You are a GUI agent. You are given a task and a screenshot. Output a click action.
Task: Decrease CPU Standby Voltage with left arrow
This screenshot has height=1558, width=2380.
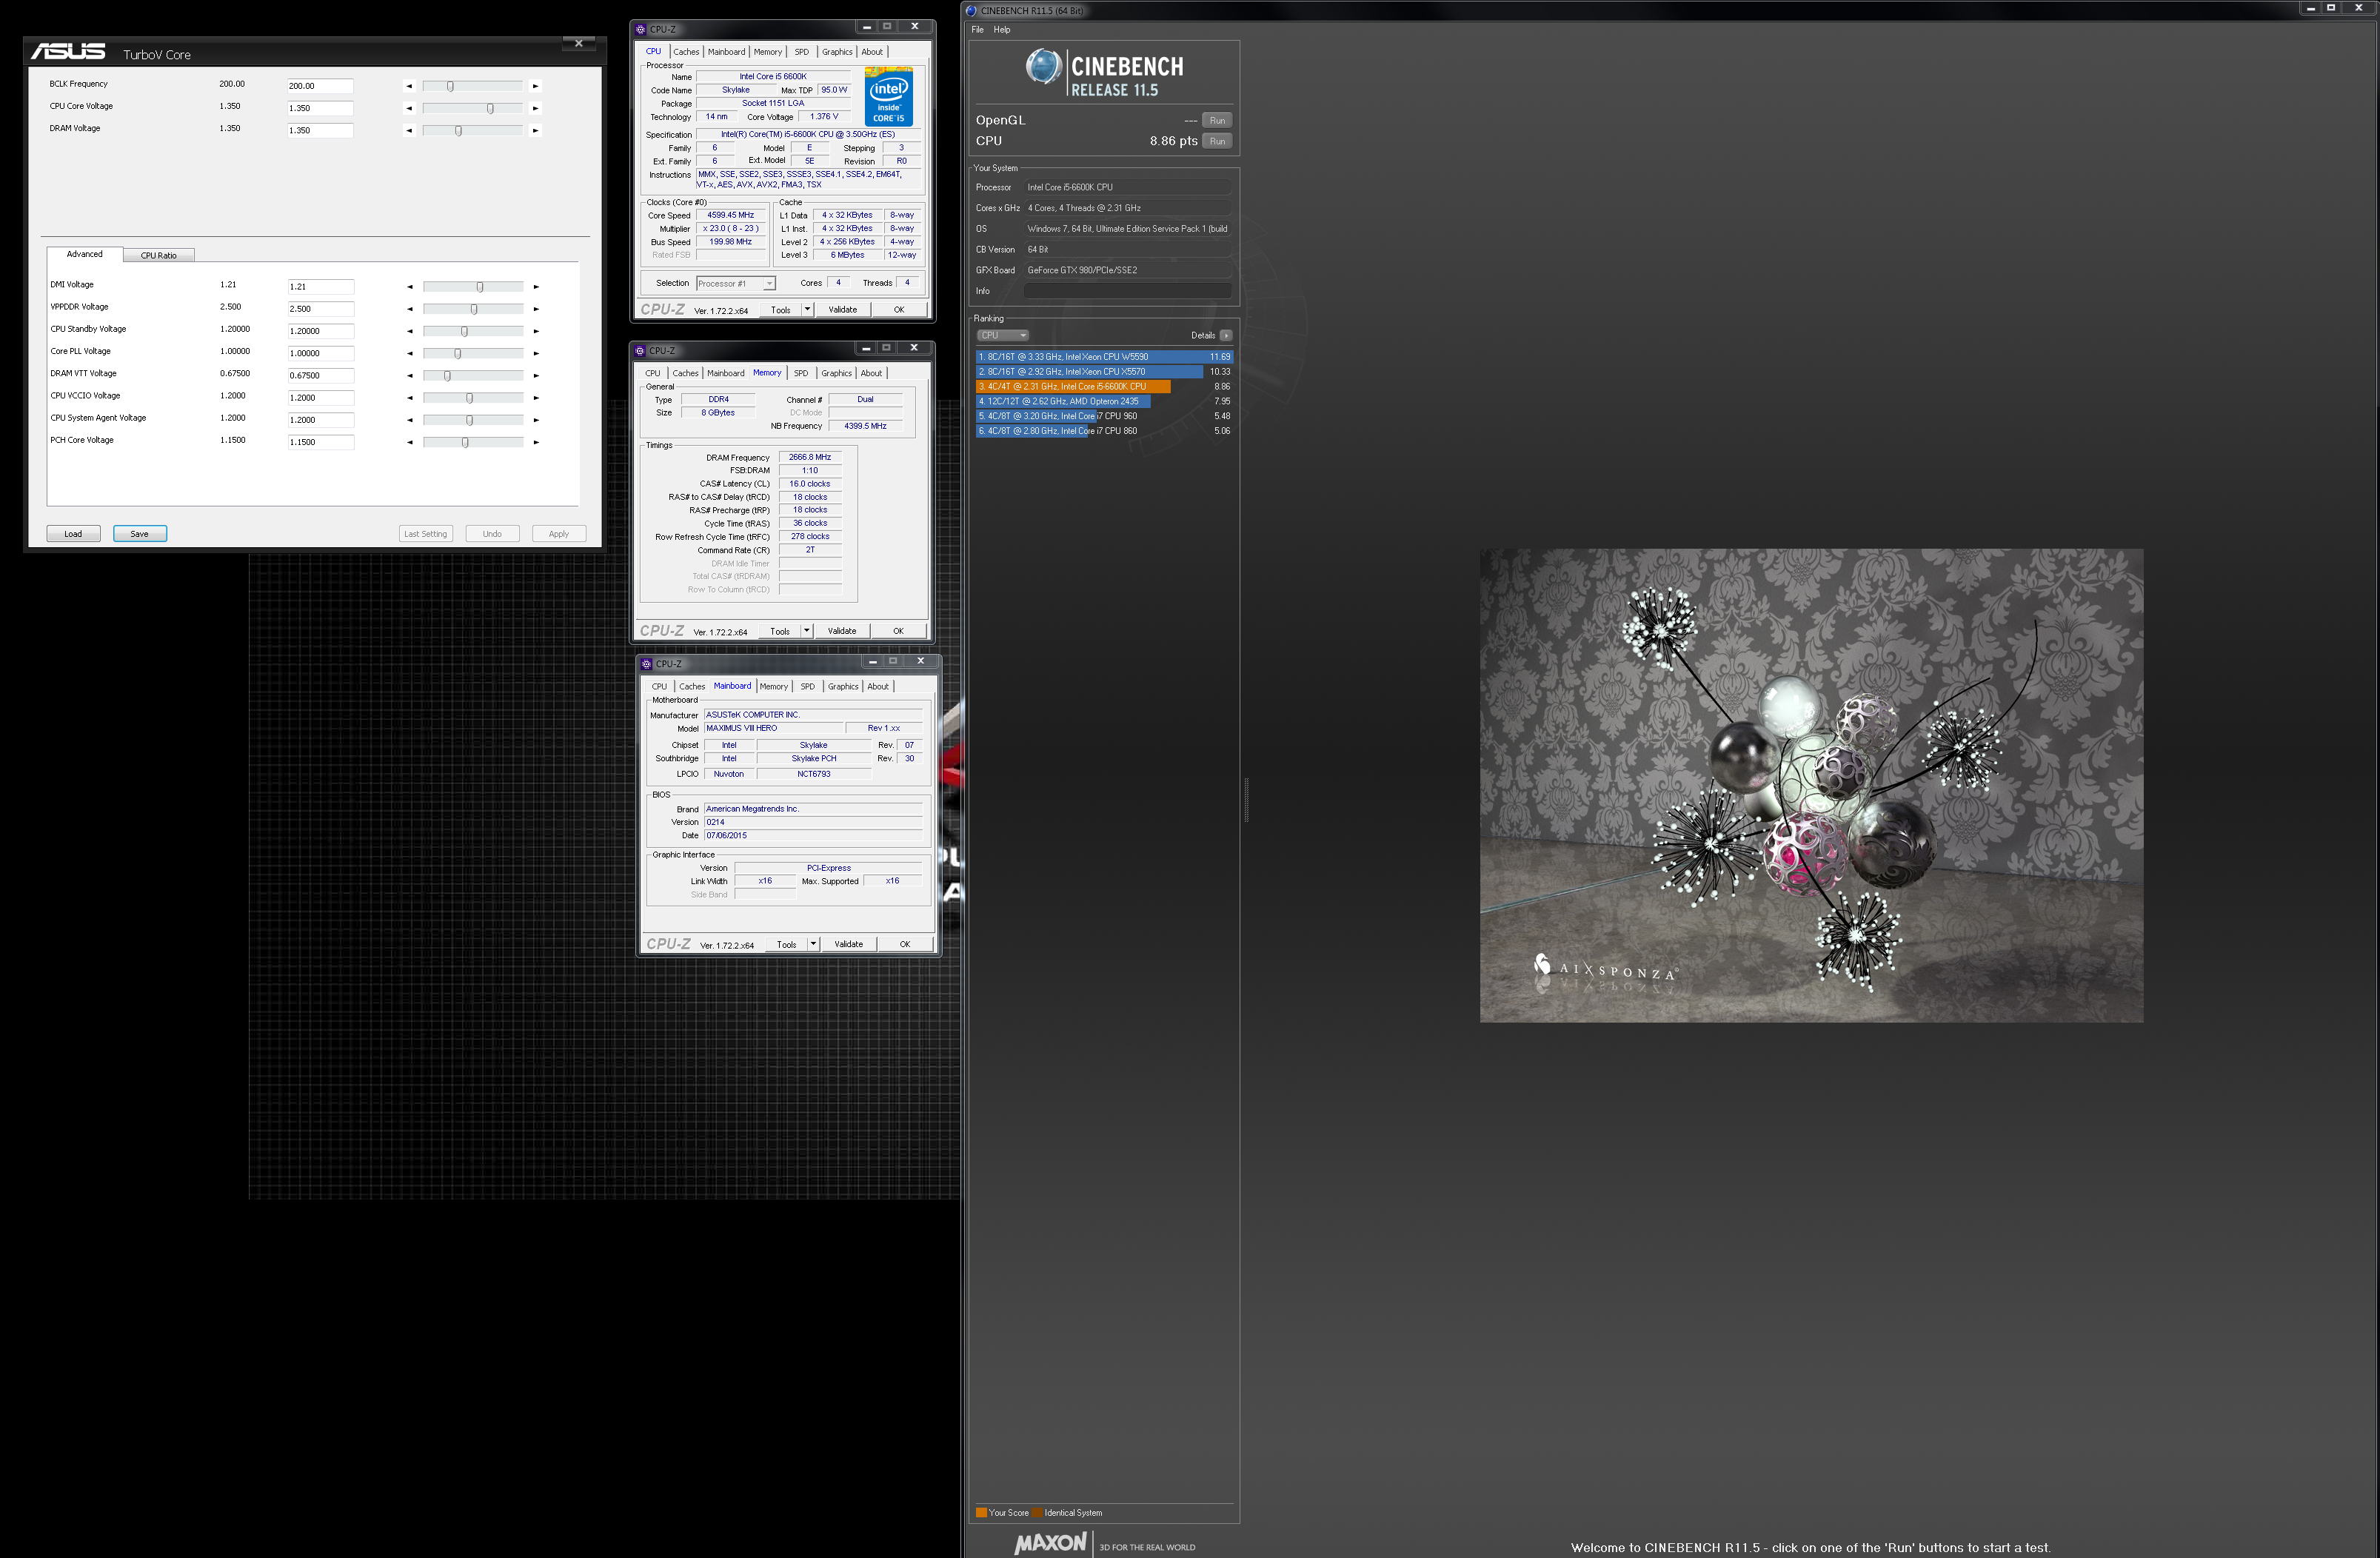[x=409, y=331]
